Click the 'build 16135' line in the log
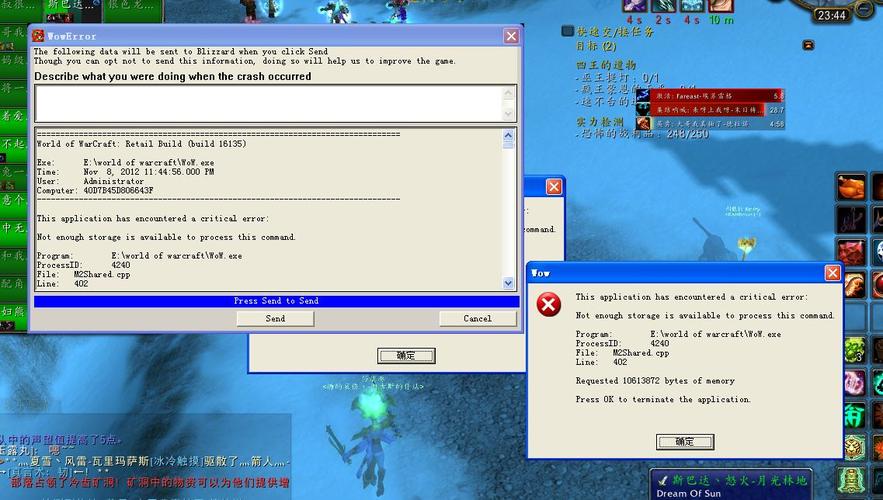 pyautogui.click(x=141, y=144)
